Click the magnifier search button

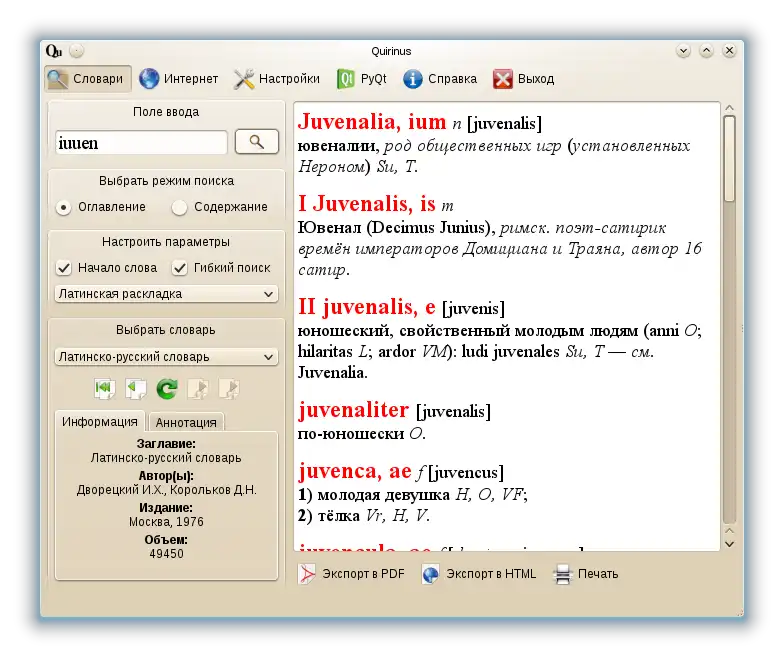(256, 142)
